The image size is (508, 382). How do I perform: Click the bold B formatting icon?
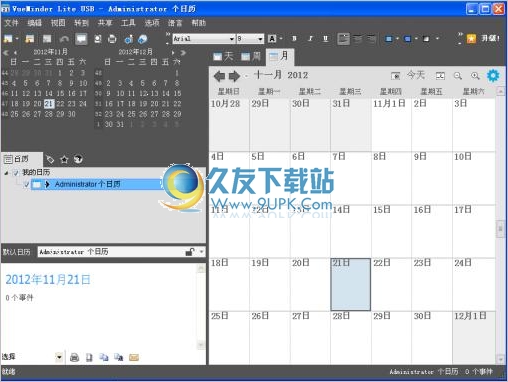[x=294, y=39]
